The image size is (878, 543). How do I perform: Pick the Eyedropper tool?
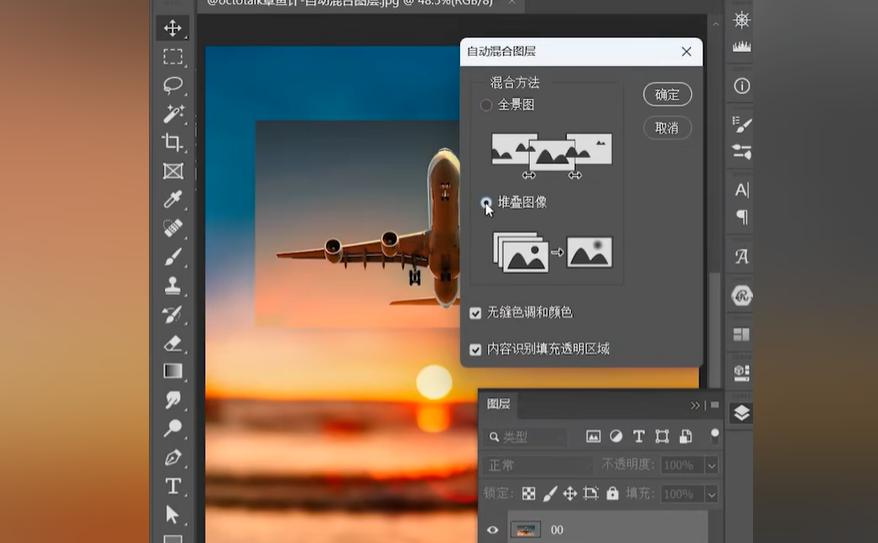click(x=173, y=199)
